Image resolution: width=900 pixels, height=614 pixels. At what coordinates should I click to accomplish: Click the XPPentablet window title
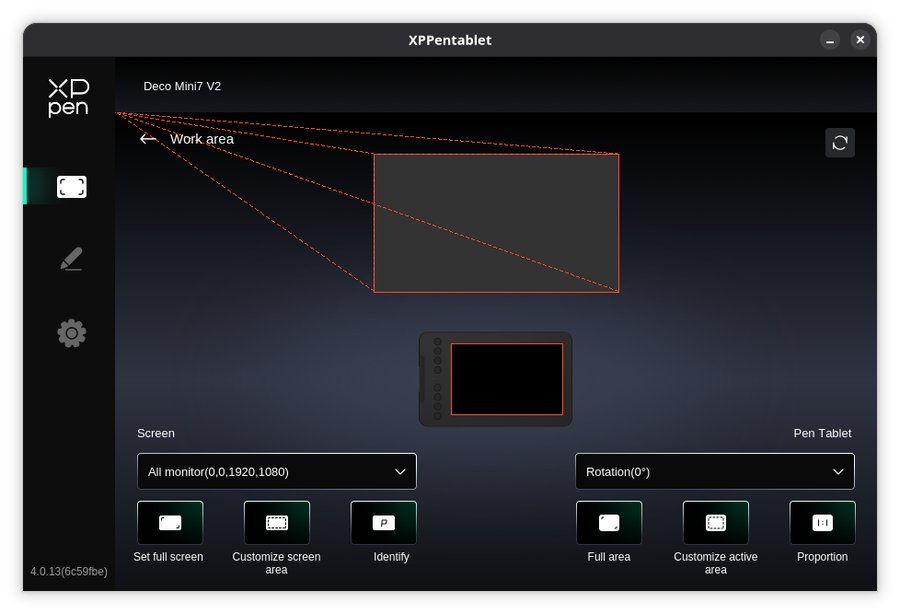(450, 40)
